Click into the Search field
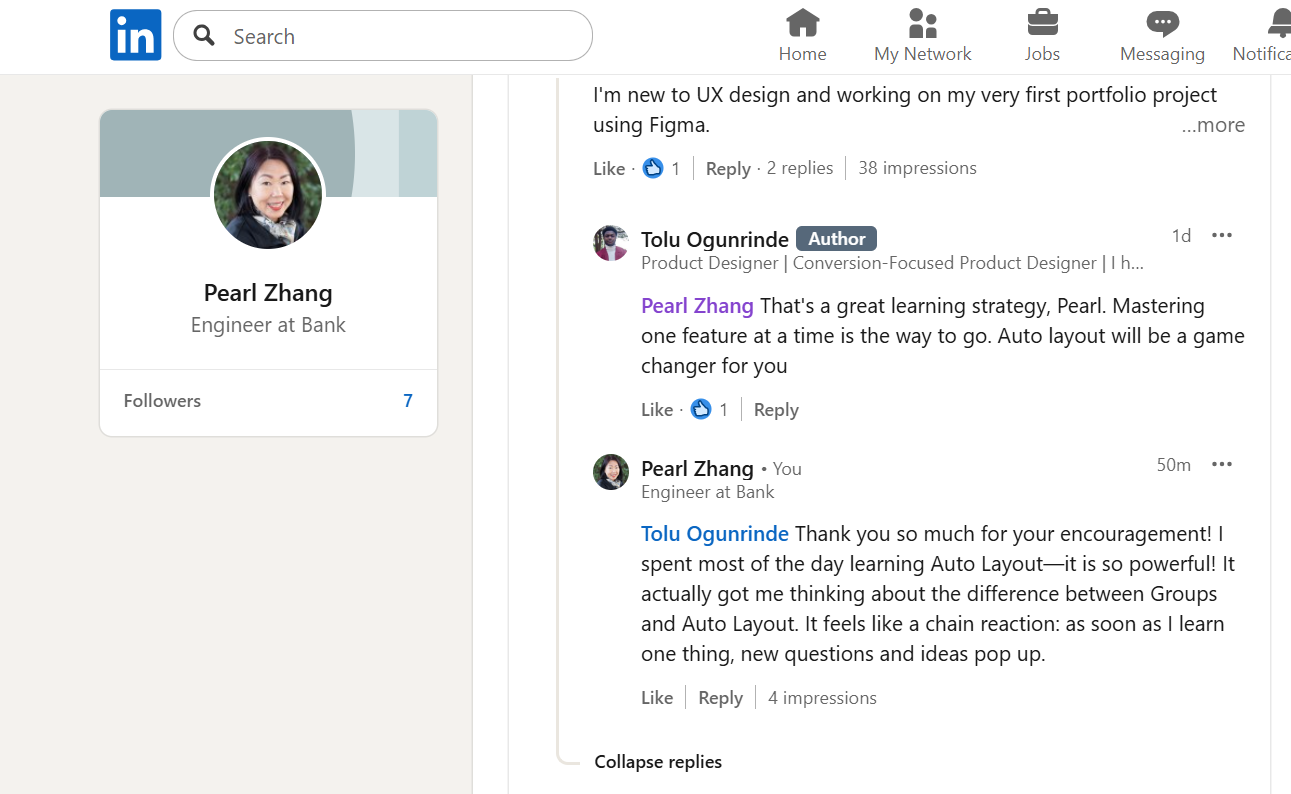This screenshot has height=794, width=1291. pos(383,36)
